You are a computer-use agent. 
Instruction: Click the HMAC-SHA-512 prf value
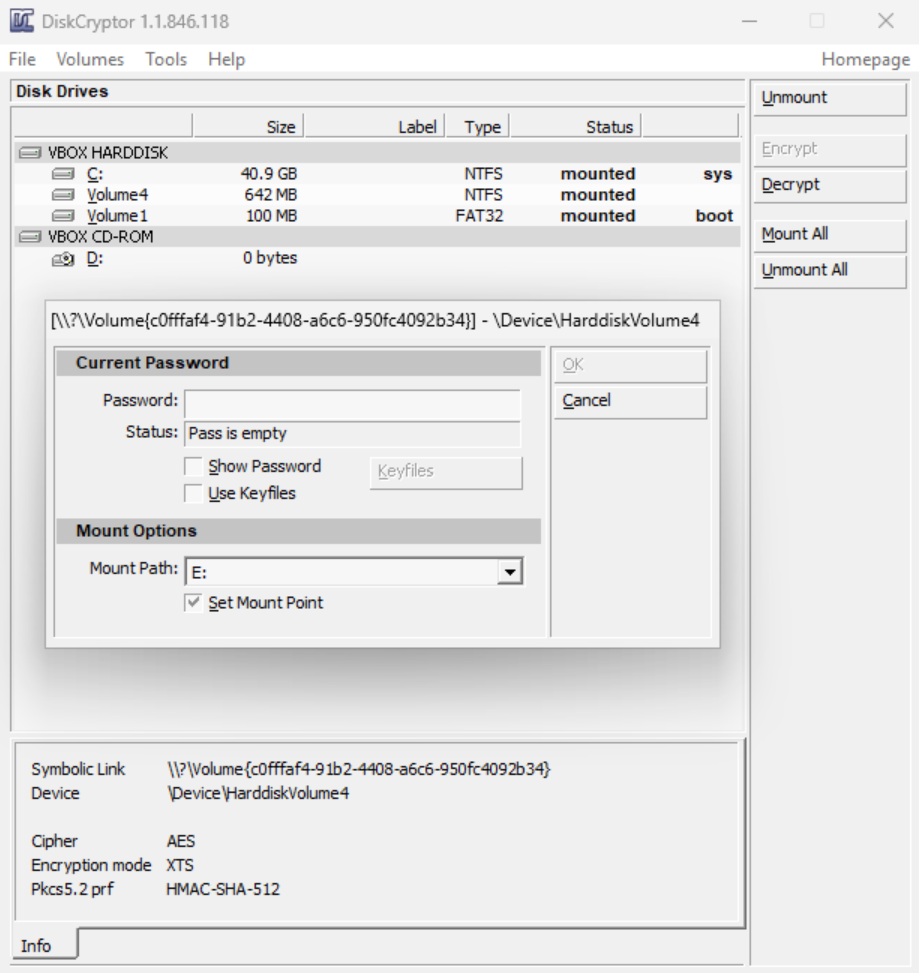[x=223, y=889]
